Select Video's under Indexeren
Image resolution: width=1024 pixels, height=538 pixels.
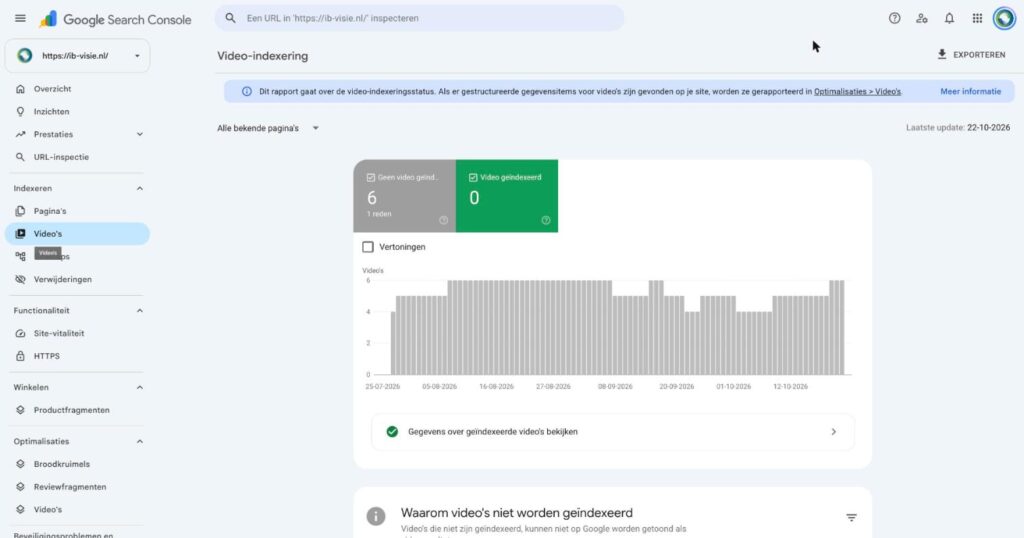77,234
